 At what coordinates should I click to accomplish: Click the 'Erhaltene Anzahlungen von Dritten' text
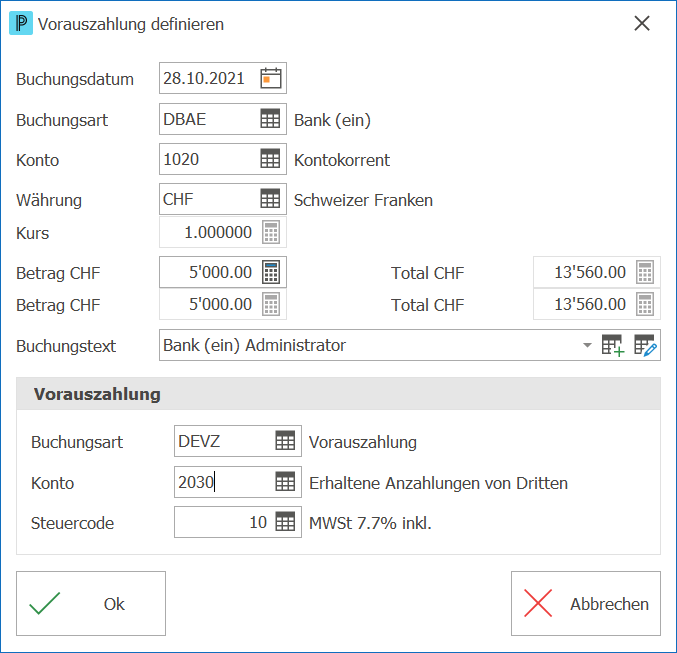pos(438,483)
